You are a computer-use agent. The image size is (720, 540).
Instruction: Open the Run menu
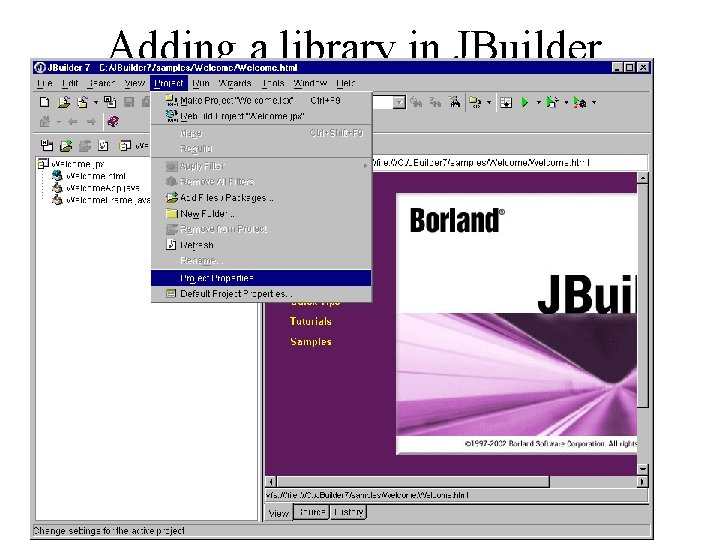click(201, 83)
